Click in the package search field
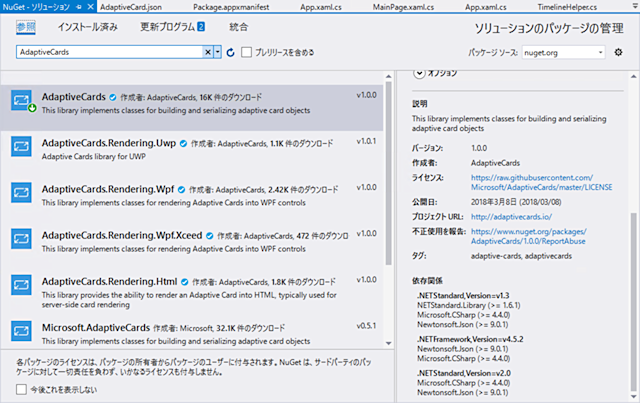The height and width of the screenshot is (403, 640). point(110,52)
